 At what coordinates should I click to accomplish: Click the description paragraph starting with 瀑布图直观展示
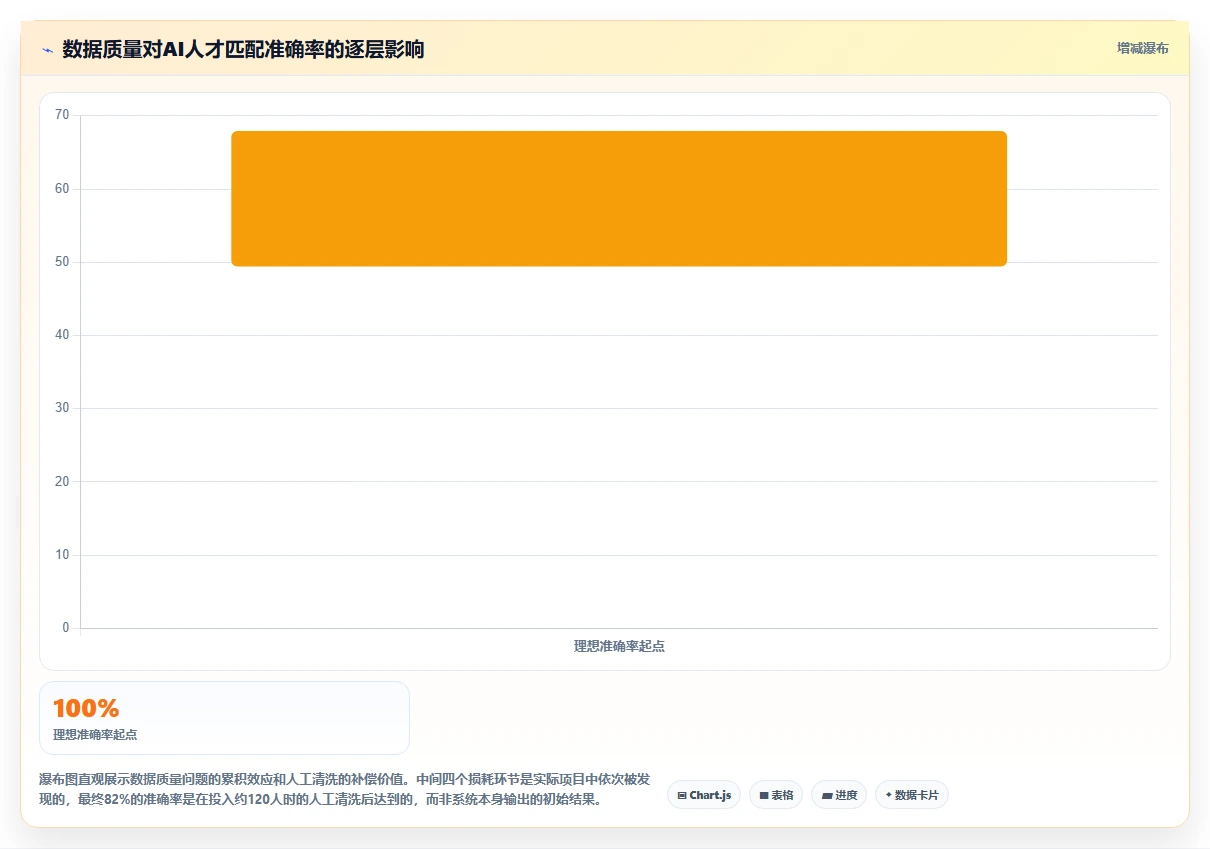click(345, 789)
